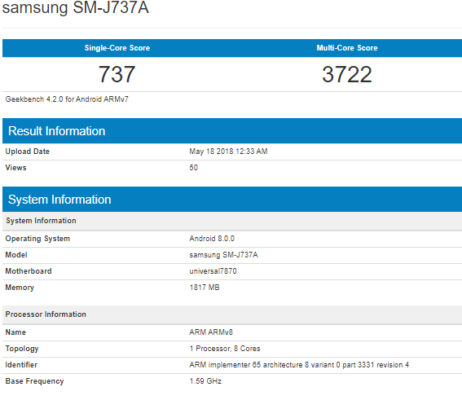
Task: Click the Views label
Action: pos(16,168)
